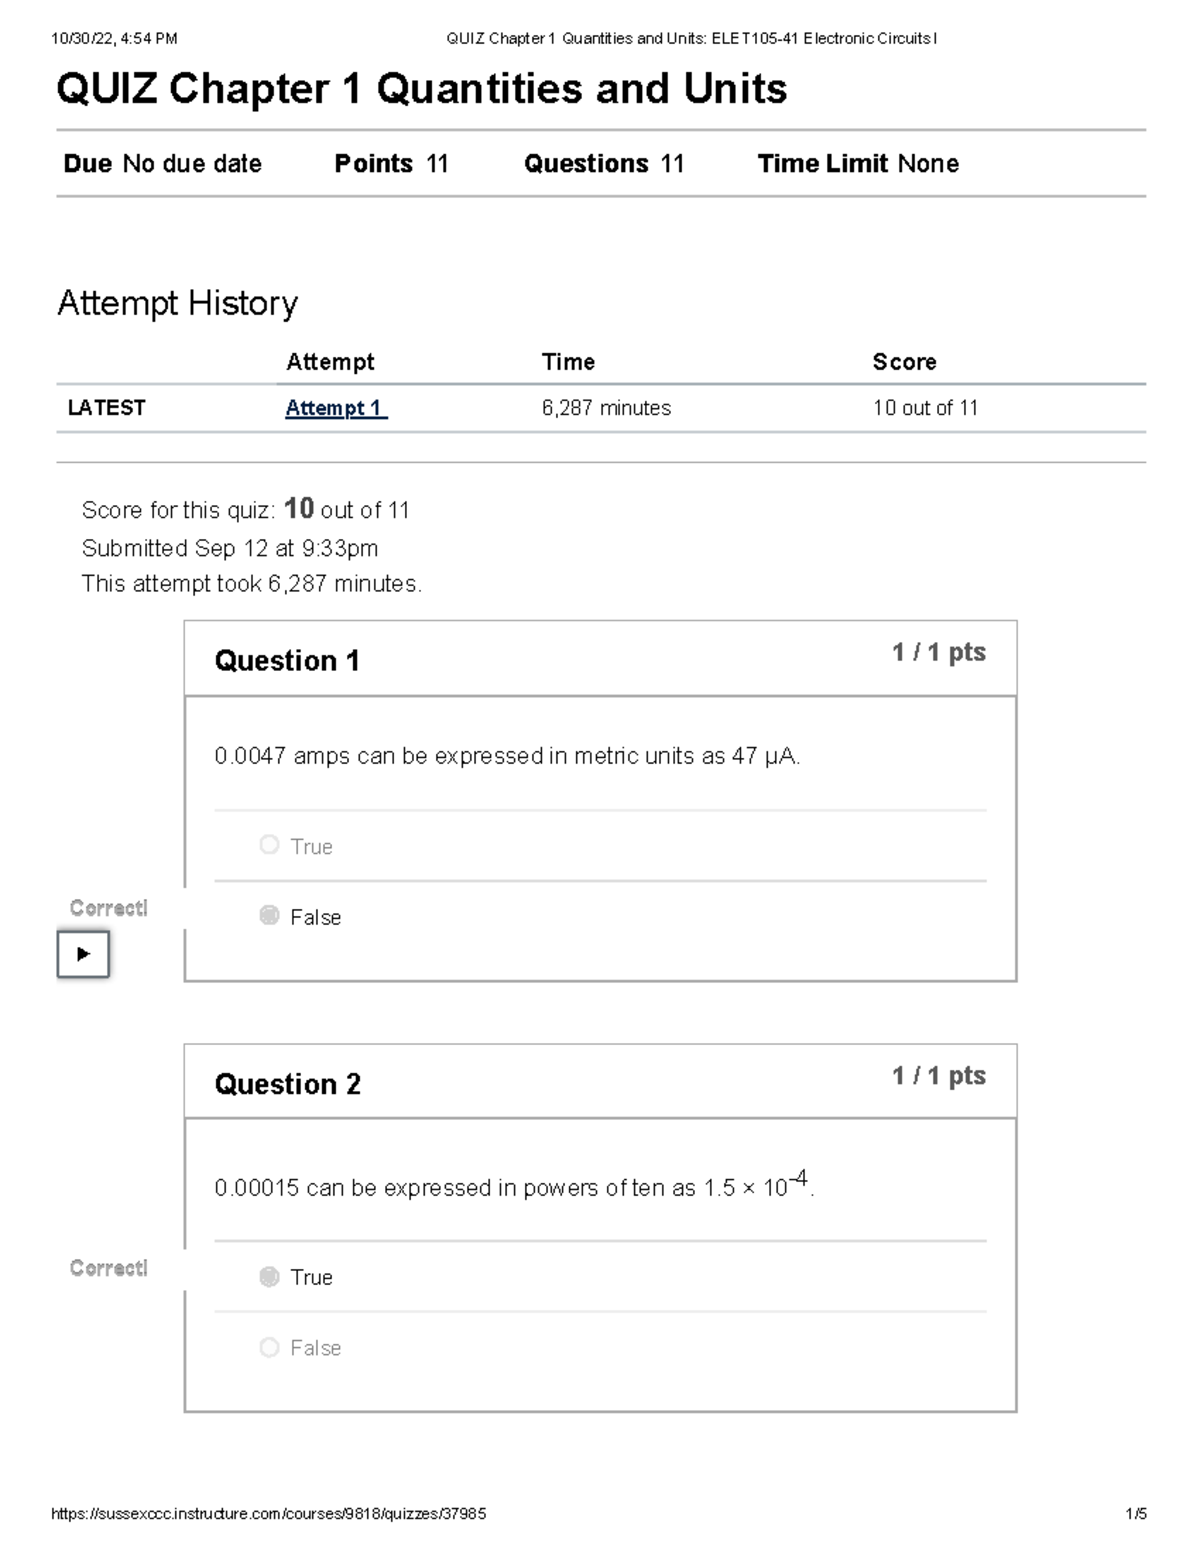Click the Attempt column header
This screenshot has height=1553, width=1200.
pos(330,362)
